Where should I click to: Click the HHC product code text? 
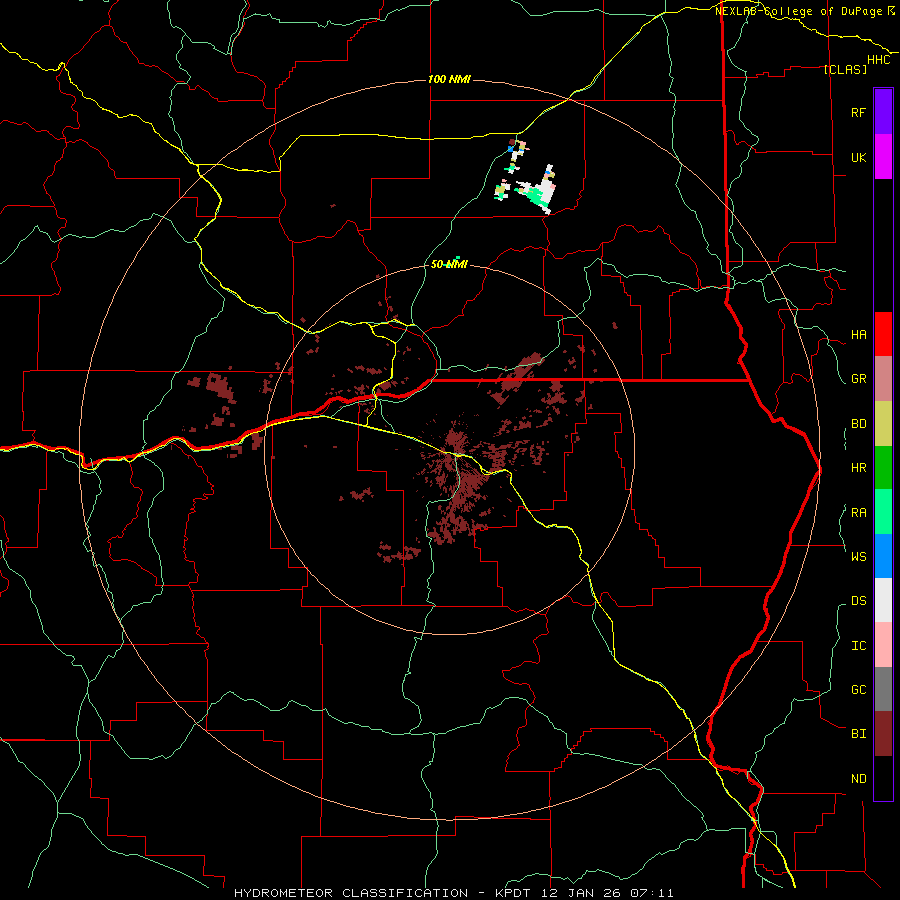pos(878,60)
